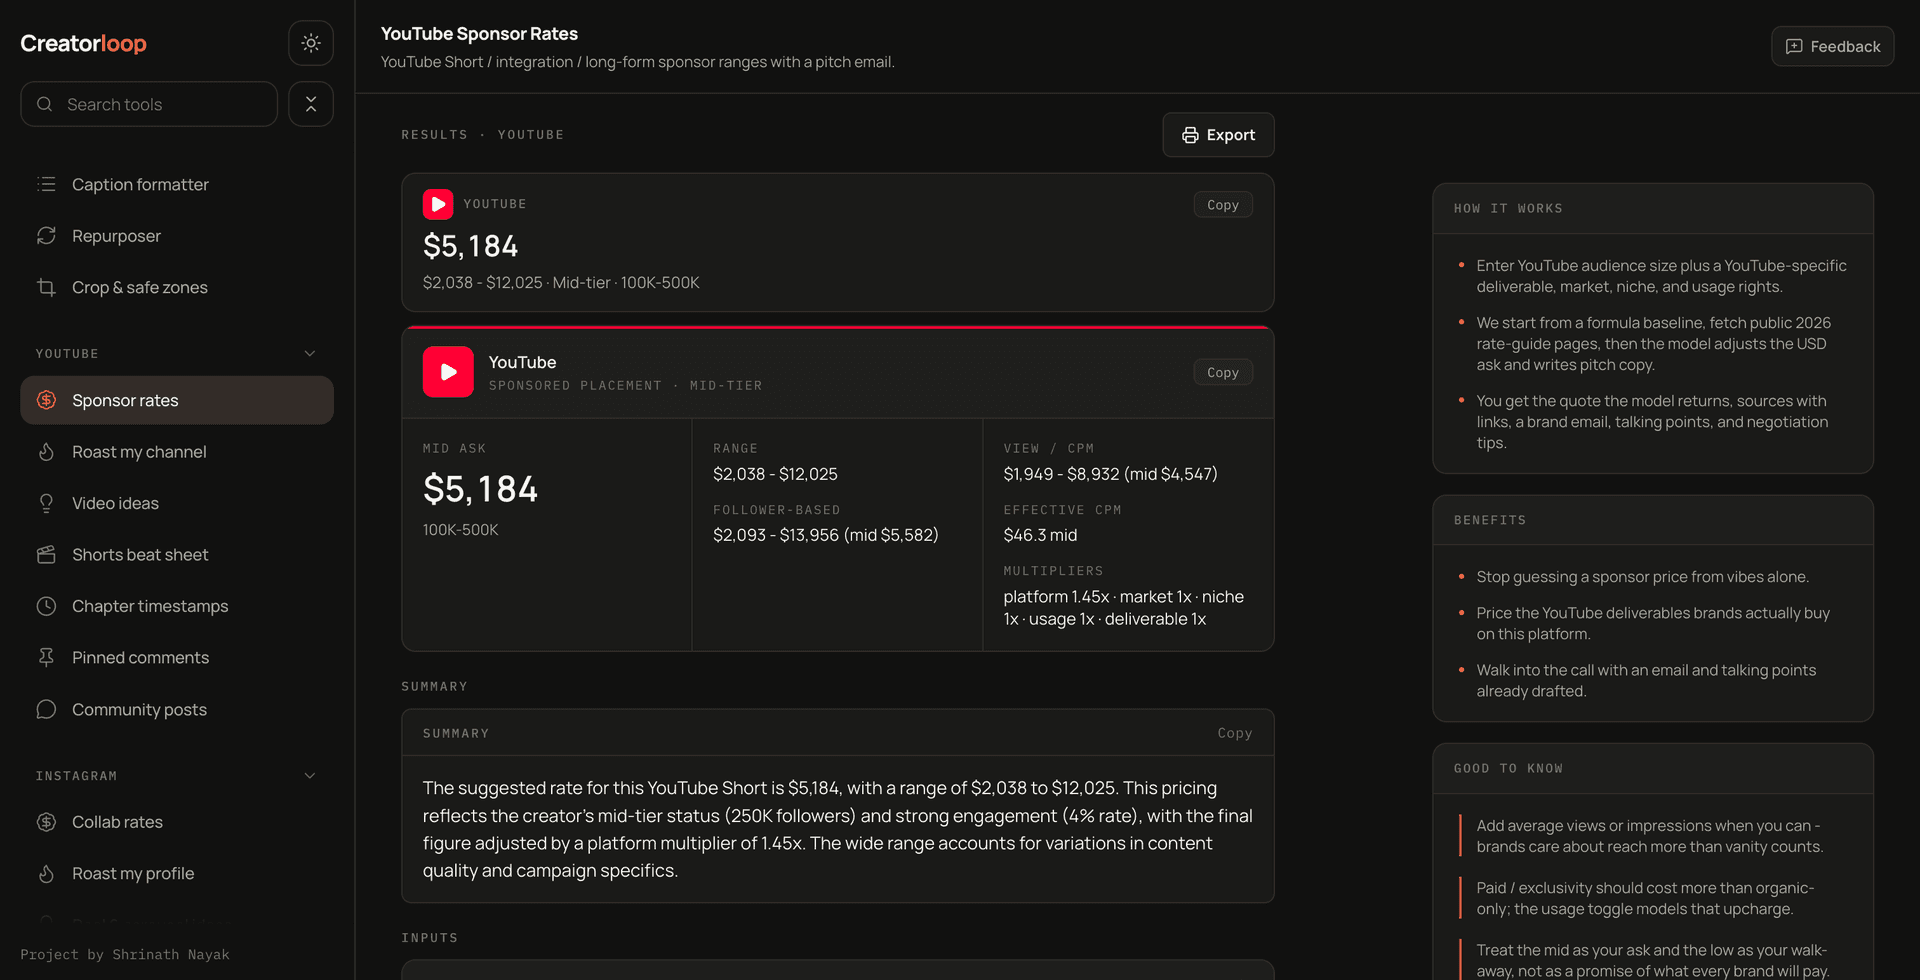Select Sponsor rates in sidebar
This screenshot has width=1920, height=980.
177,400
